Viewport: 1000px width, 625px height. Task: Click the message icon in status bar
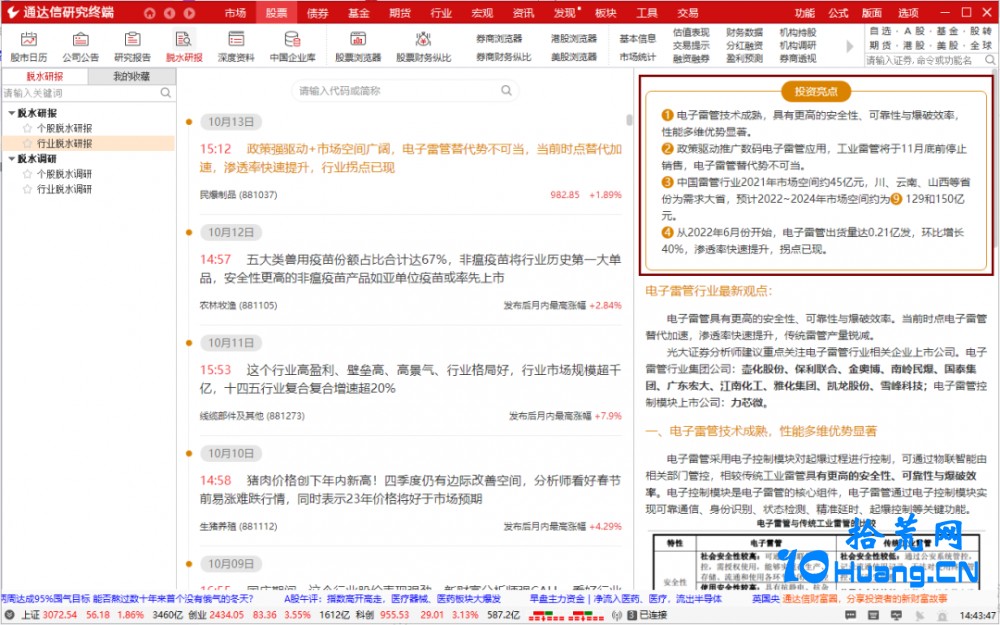coord(851,615)
